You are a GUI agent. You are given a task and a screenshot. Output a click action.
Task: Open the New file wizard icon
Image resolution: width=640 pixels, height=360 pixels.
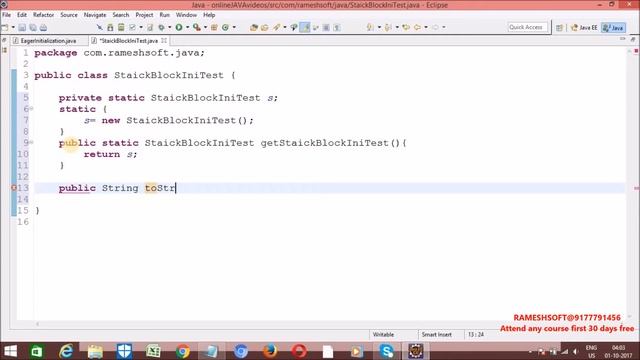[5, 27]
